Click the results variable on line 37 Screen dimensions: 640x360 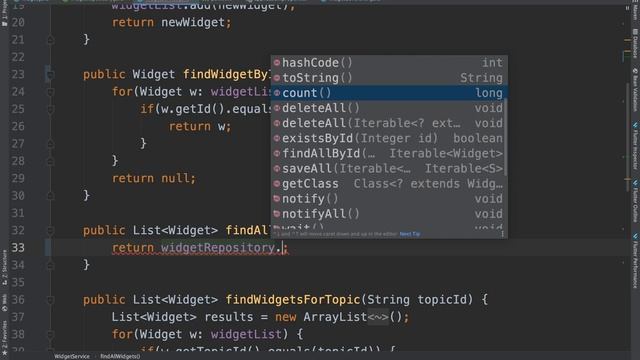(228, 317)
